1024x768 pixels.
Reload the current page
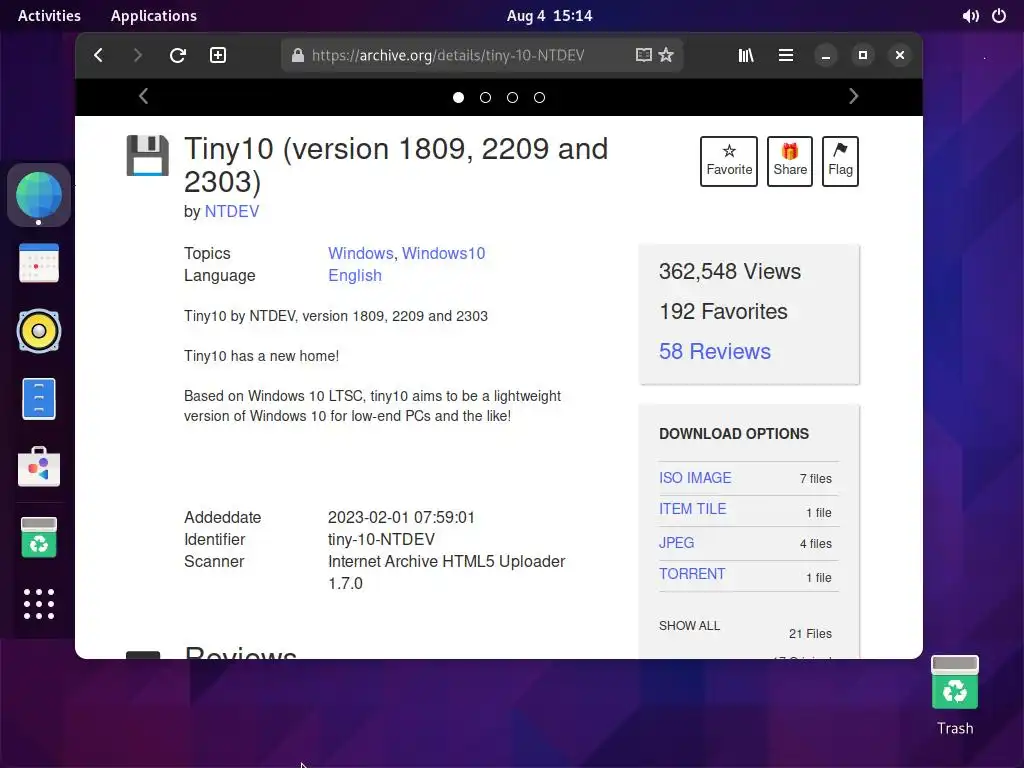click(178, 56)
